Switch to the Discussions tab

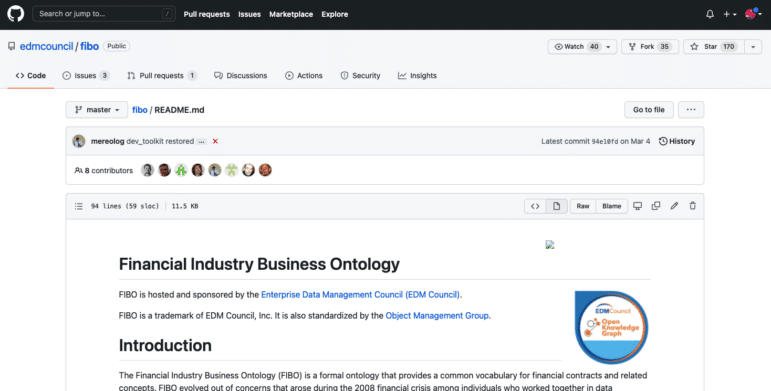point(240,76)
